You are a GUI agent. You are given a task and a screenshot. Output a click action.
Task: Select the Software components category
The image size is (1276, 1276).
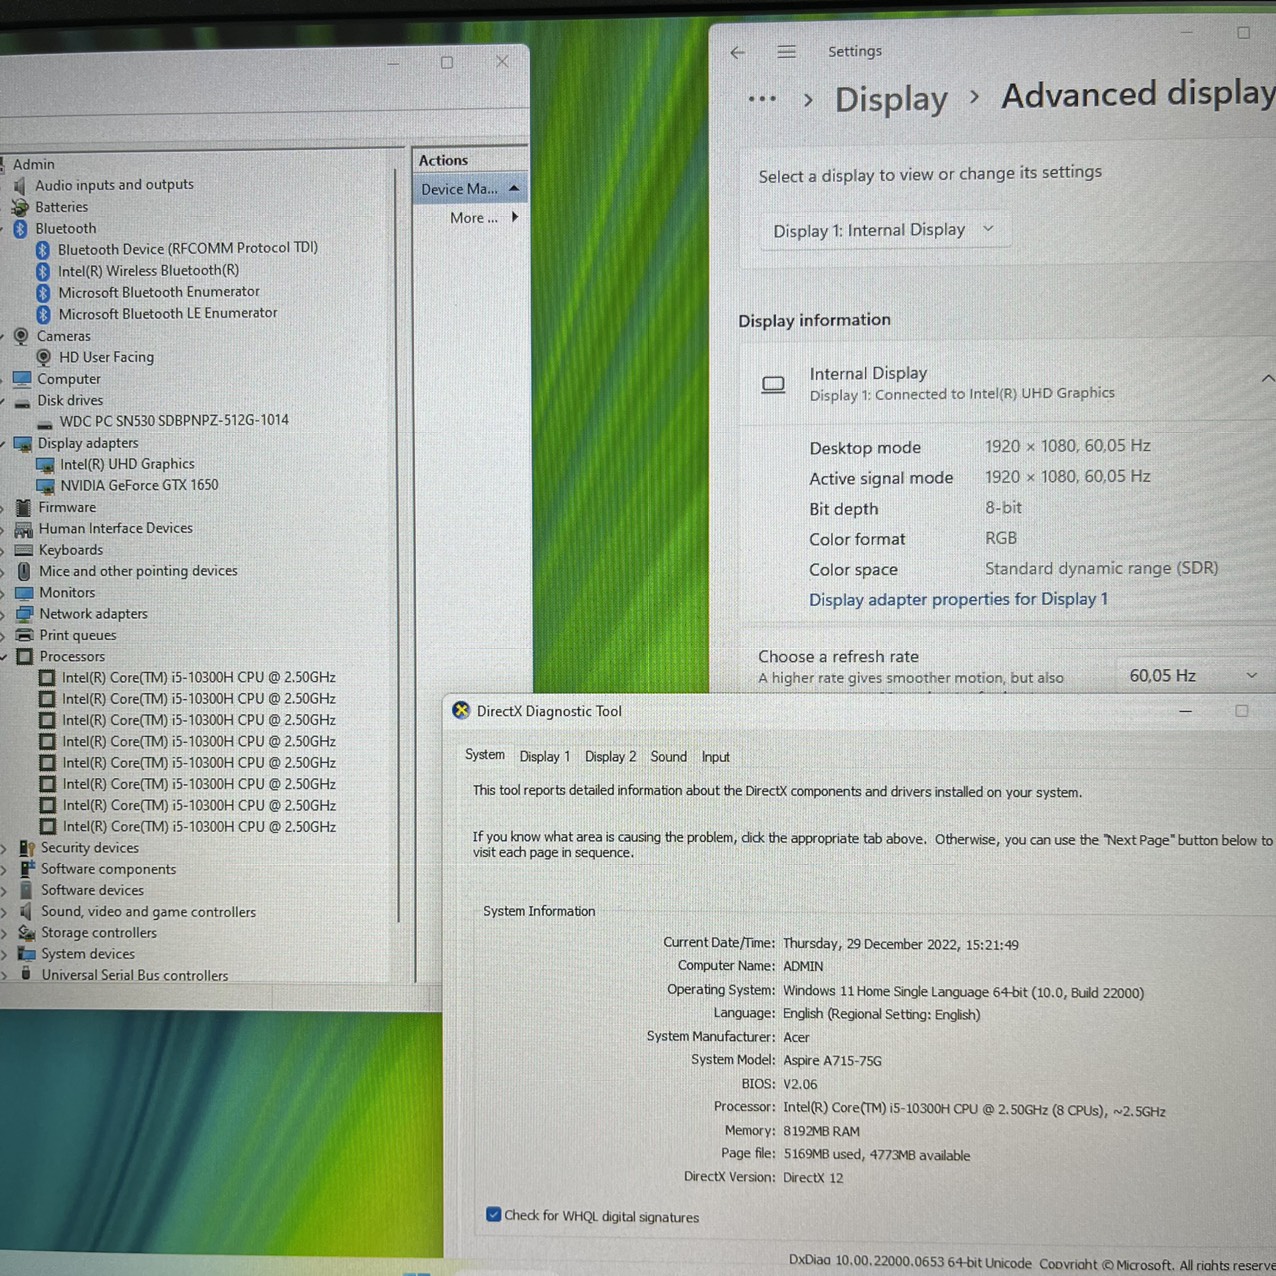(108, 869)
